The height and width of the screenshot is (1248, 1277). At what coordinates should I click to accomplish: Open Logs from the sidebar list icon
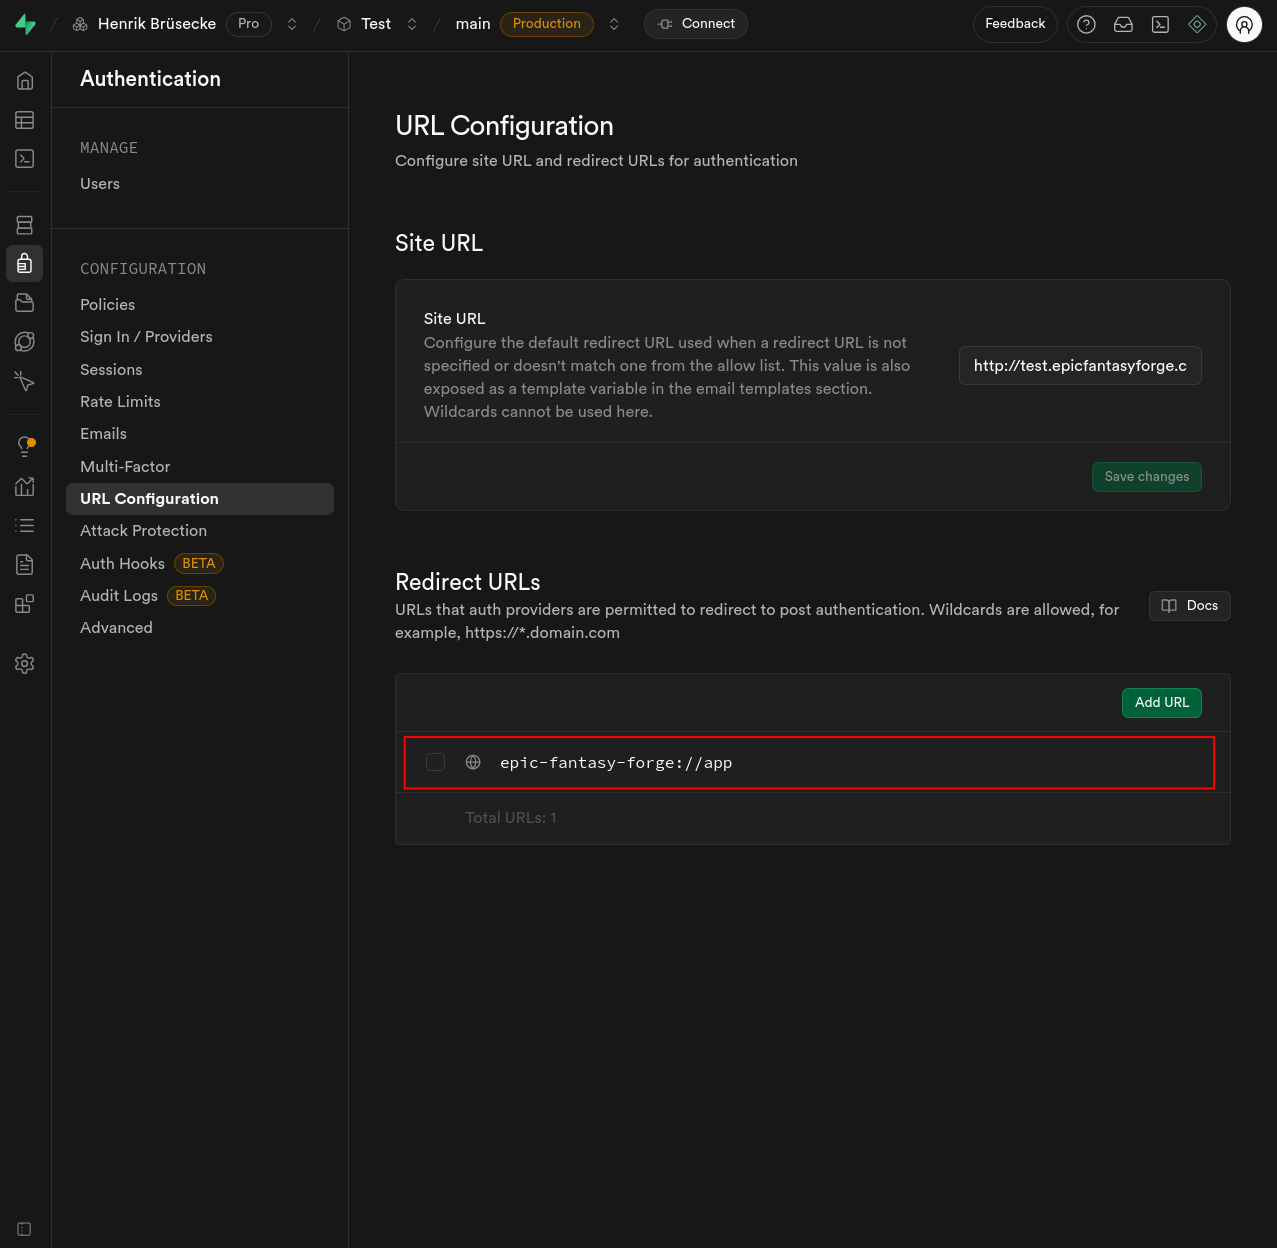coord(24,525)
